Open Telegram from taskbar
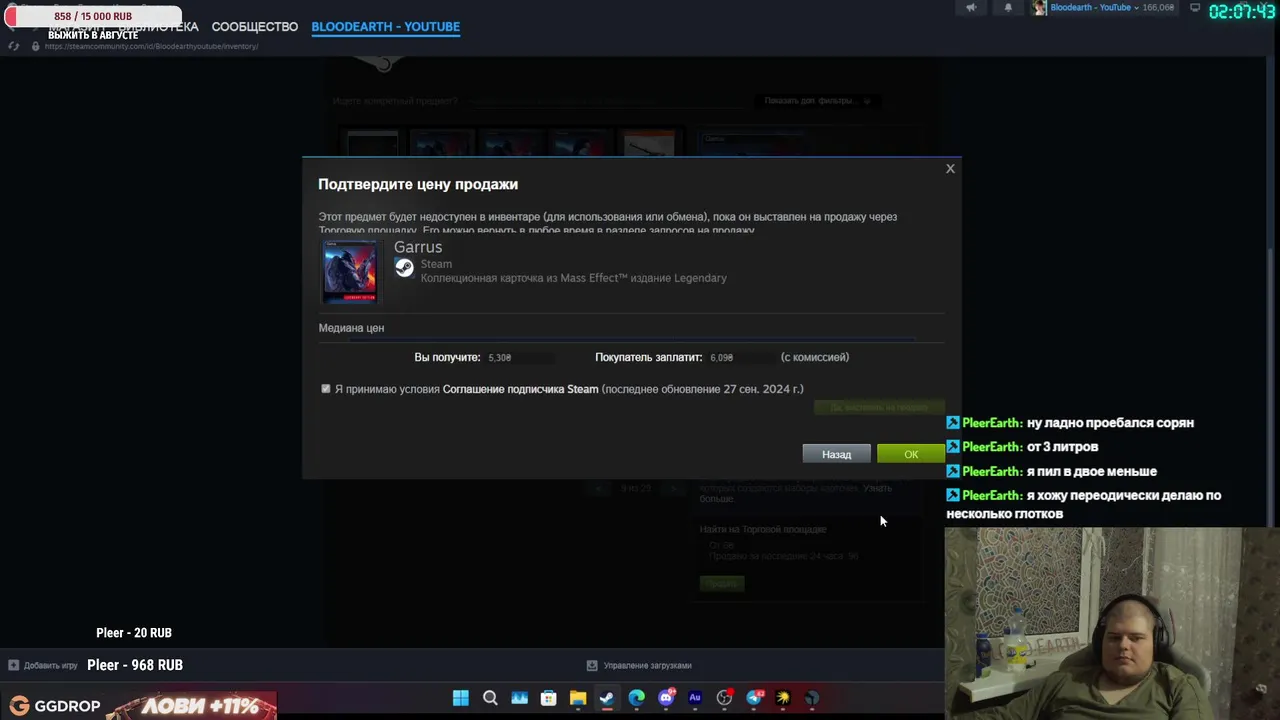 pos(754,698)
